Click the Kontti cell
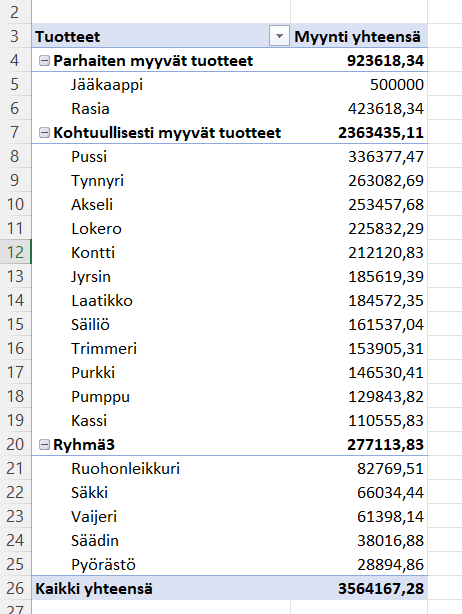The height and width of the screenshot is (614, 462). [161, 253]
